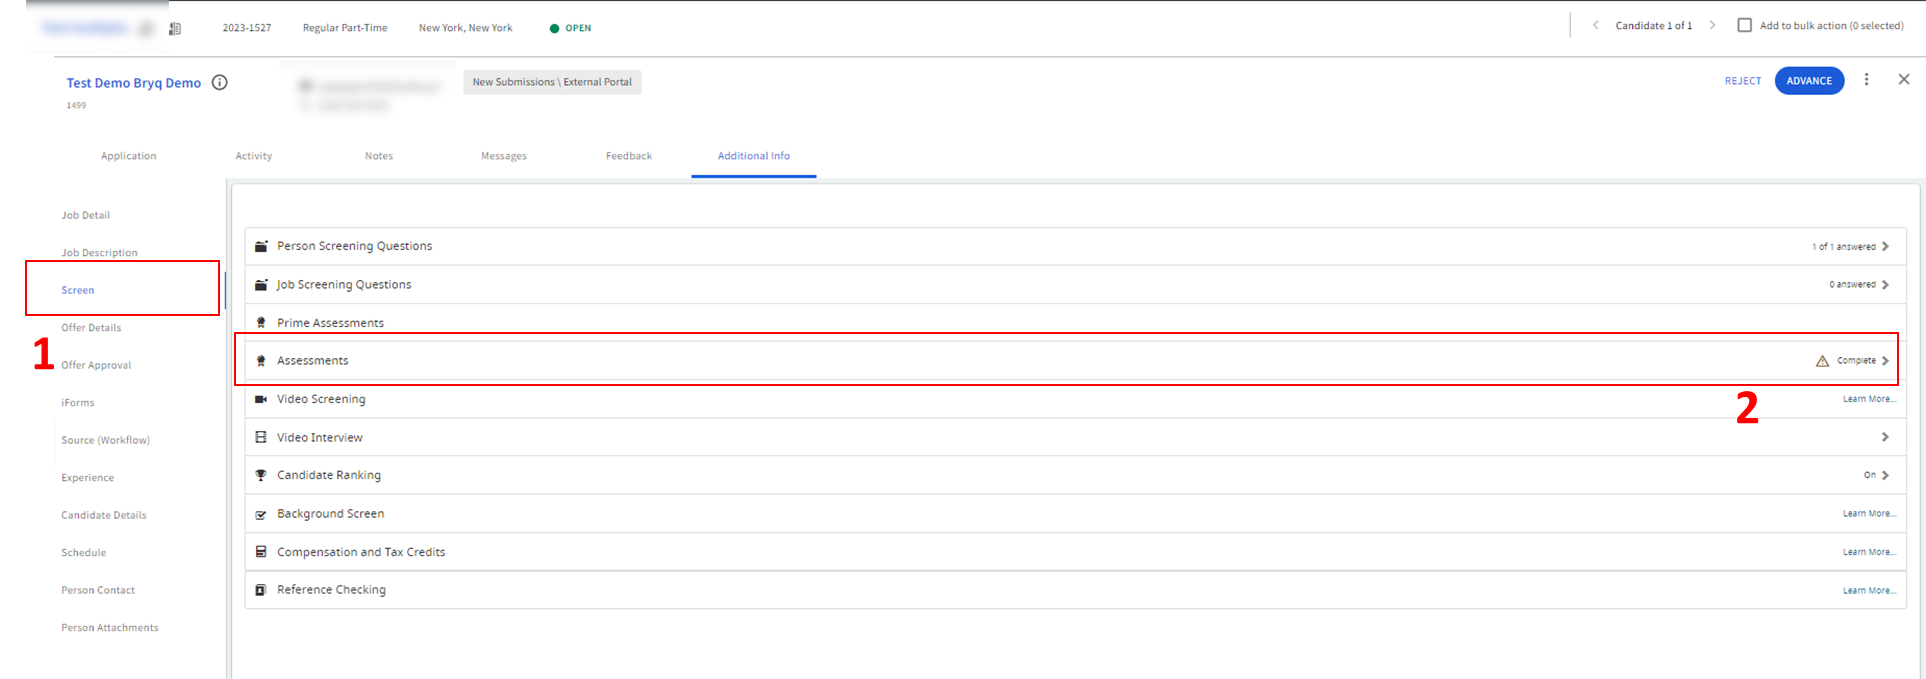
Task: Check the Add to bulk action checkbox
Action: coord(1744,26)
